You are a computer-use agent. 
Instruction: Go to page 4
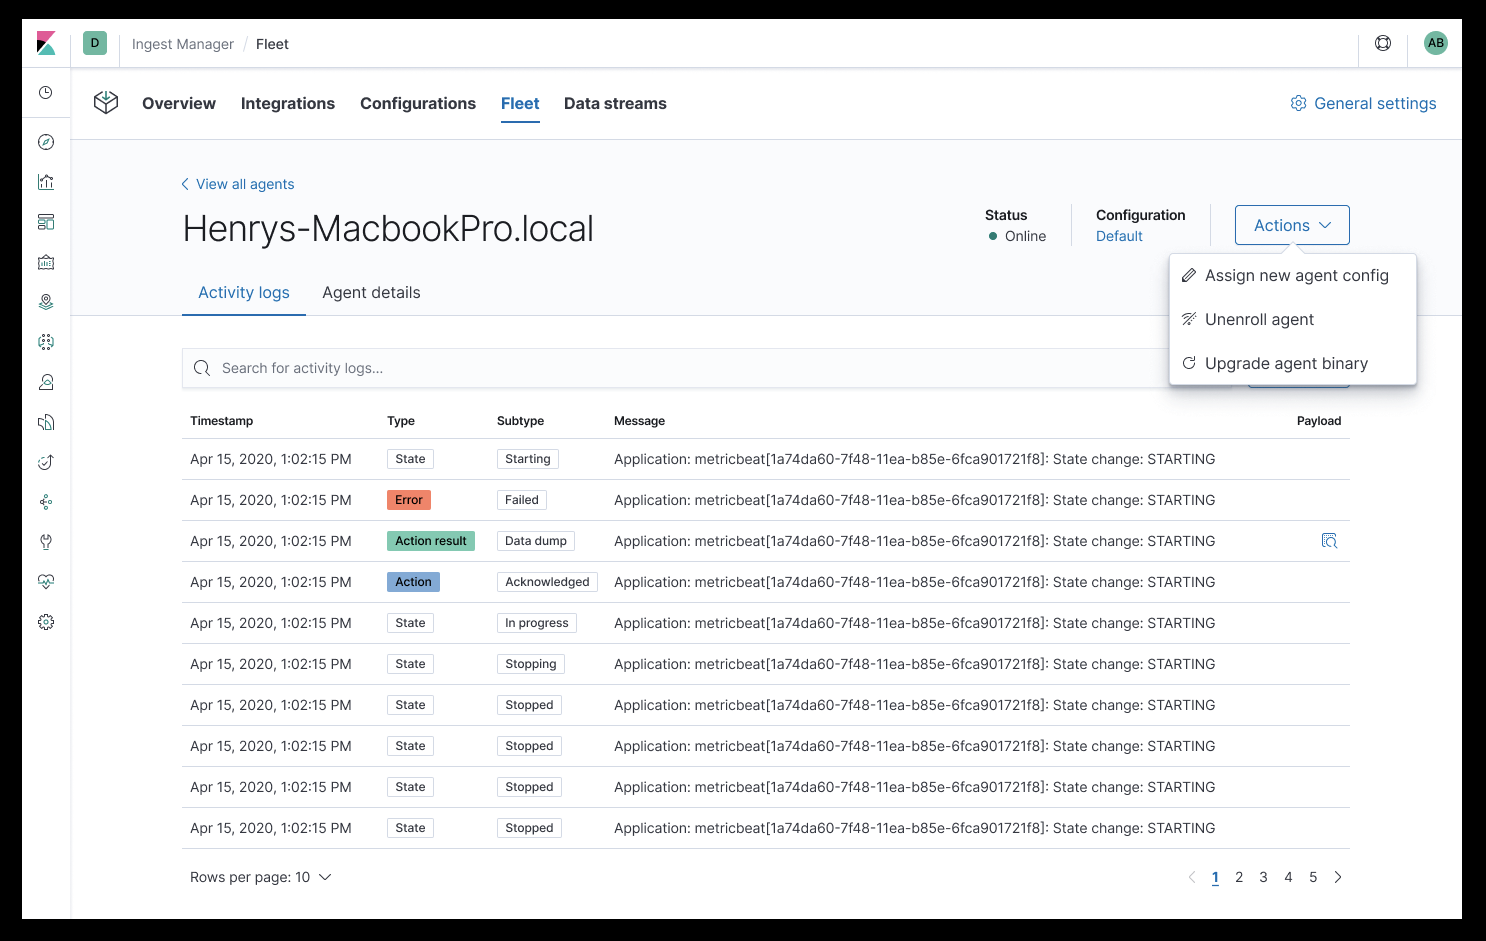point(1288,877)
